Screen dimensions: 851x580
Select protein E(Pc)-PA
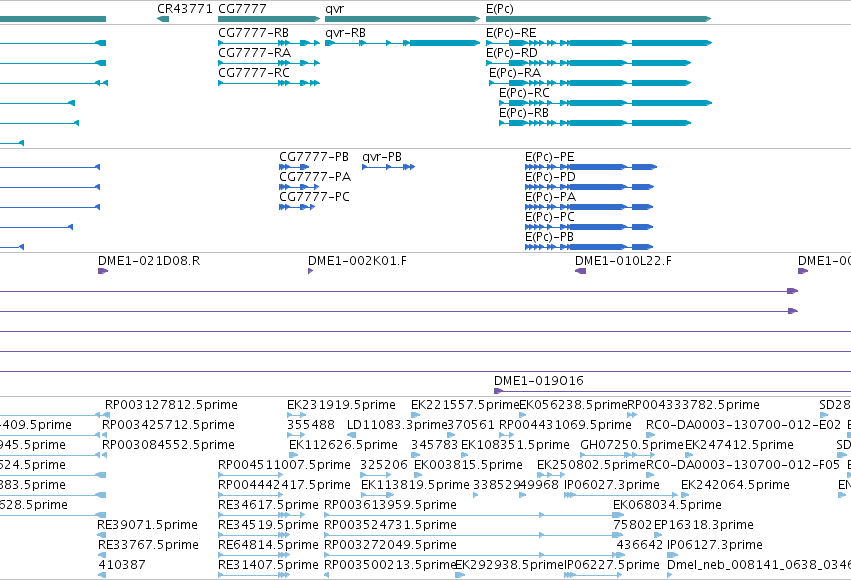589,207
